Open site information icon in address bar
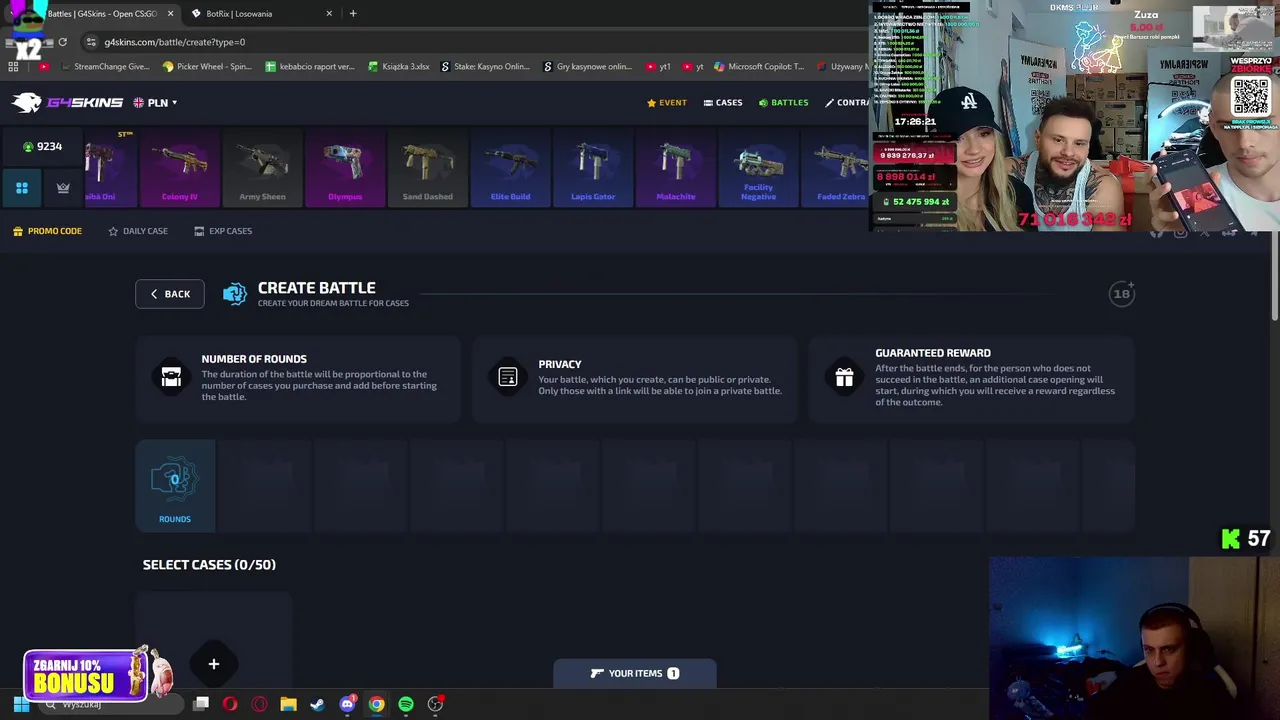 point(91,42)
